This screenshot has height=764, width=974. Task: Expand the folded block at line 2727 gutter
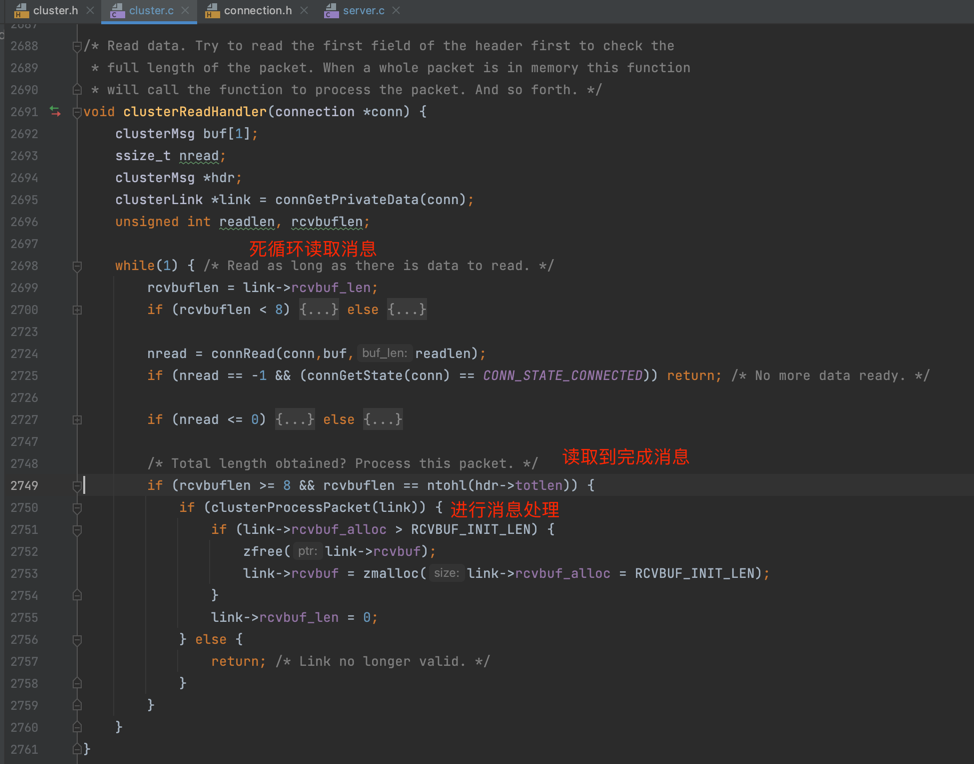(77, 419)
